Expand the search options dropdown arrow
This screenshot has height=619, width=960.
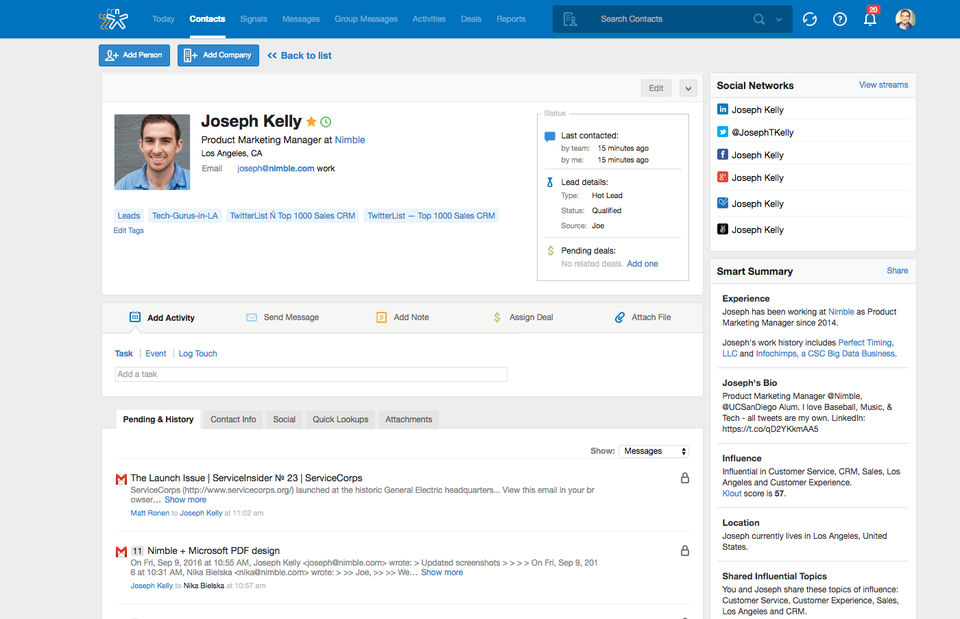779,20
